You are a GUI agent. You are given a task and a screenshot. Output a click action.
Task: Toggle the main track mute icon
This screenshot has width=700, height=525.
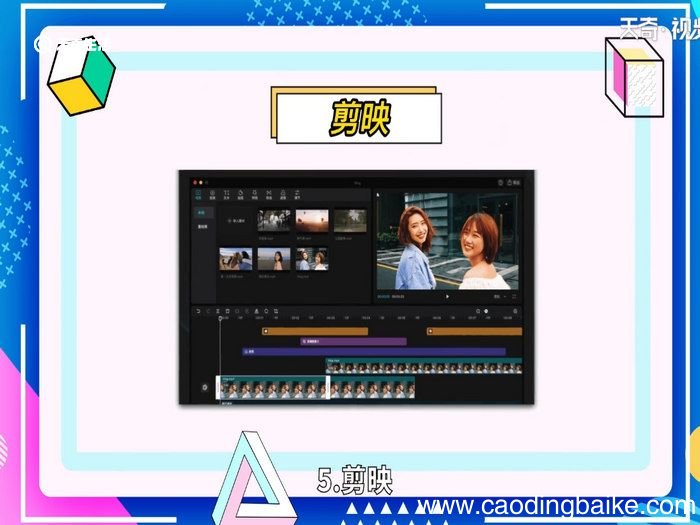pyautogui.click(x=205, y=387)
